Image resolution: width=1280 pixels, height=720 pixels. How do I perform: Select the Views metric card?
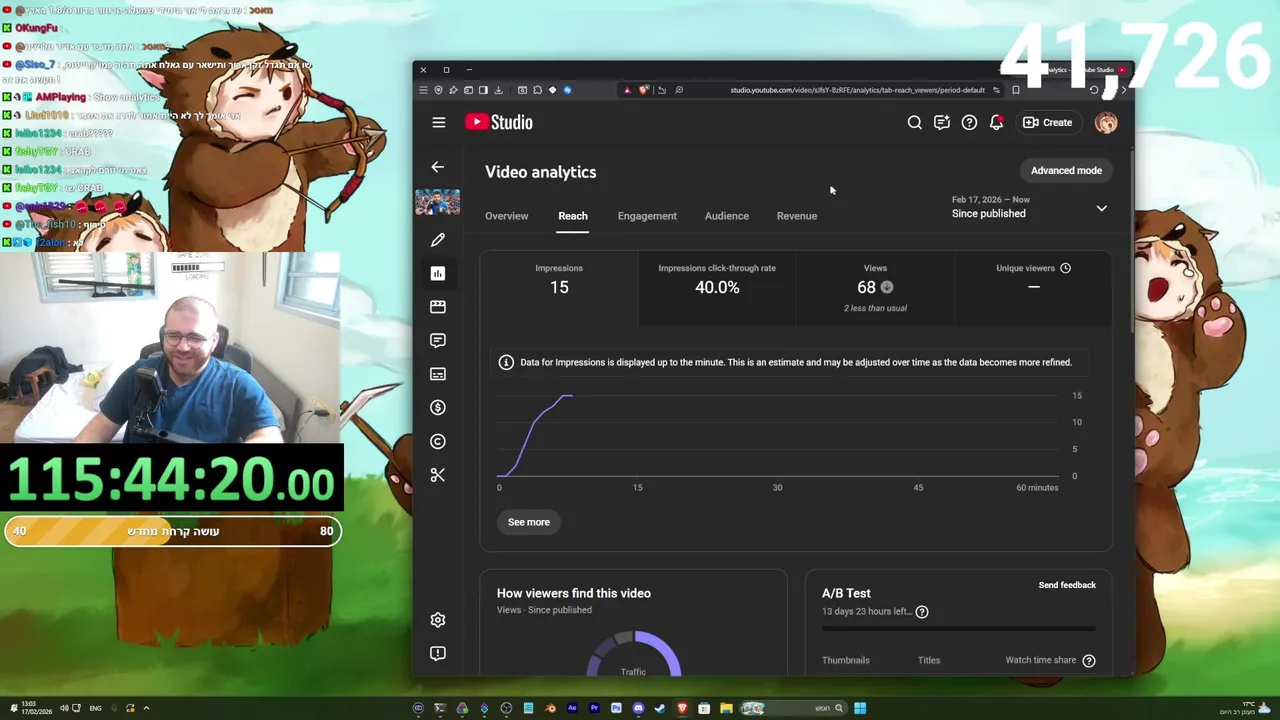pyautogui.click(x=875, y=288)
